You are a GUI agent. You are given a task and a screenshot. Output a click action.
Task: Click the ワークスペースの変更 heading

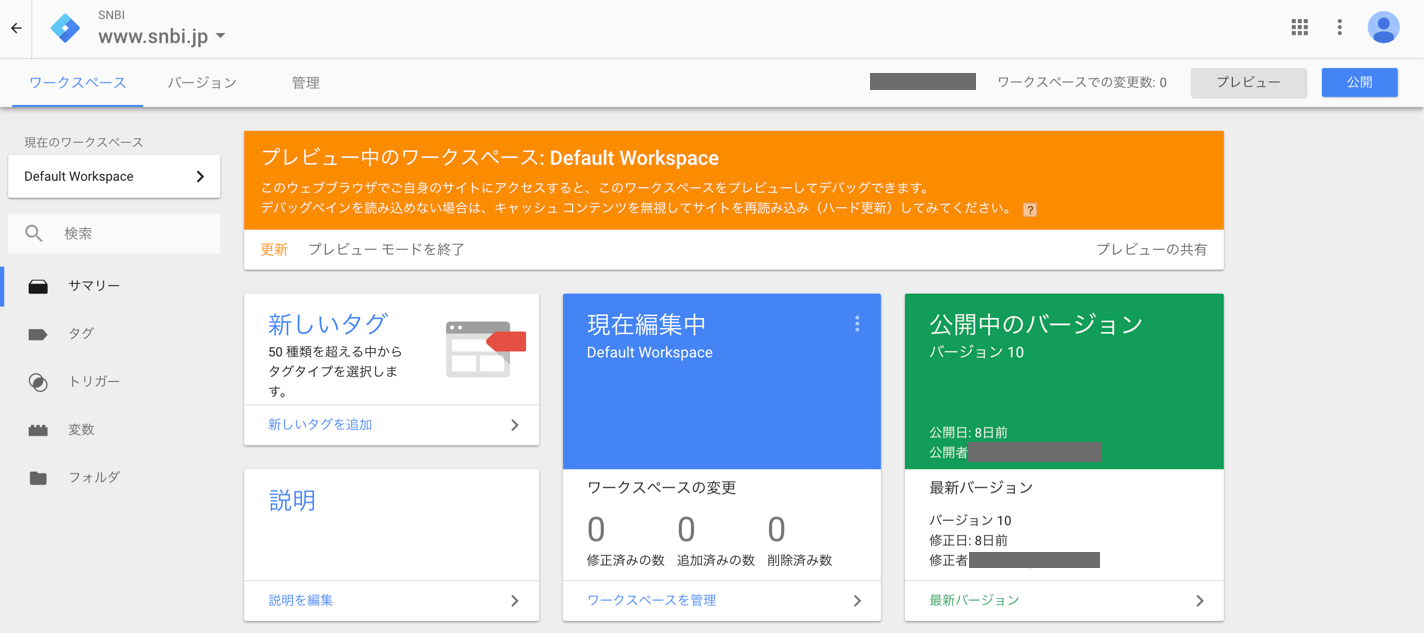[661, 488]
